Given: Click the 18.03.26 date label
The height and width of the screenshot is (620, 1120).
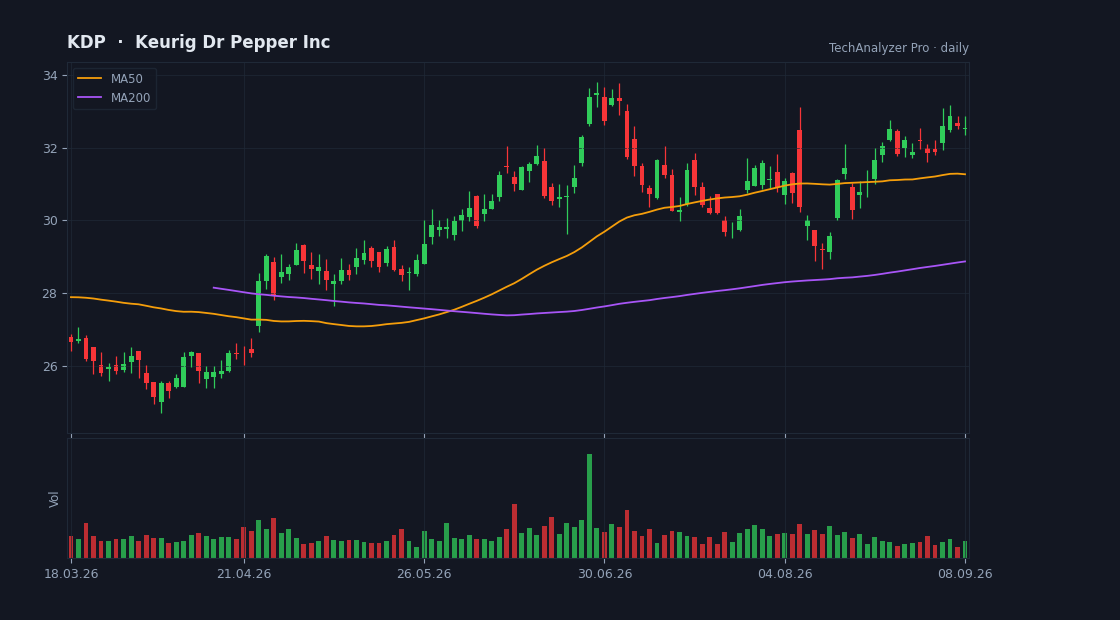Looking at the screenshot, I should point(71,574).
